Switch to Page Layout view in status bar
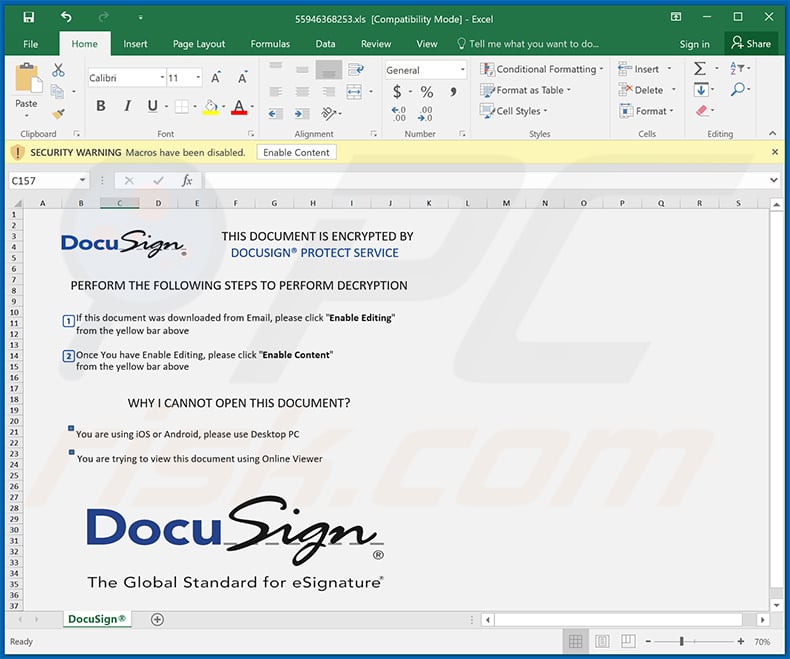The height and width of the screenshot is (659, 790). pos(602,641)
